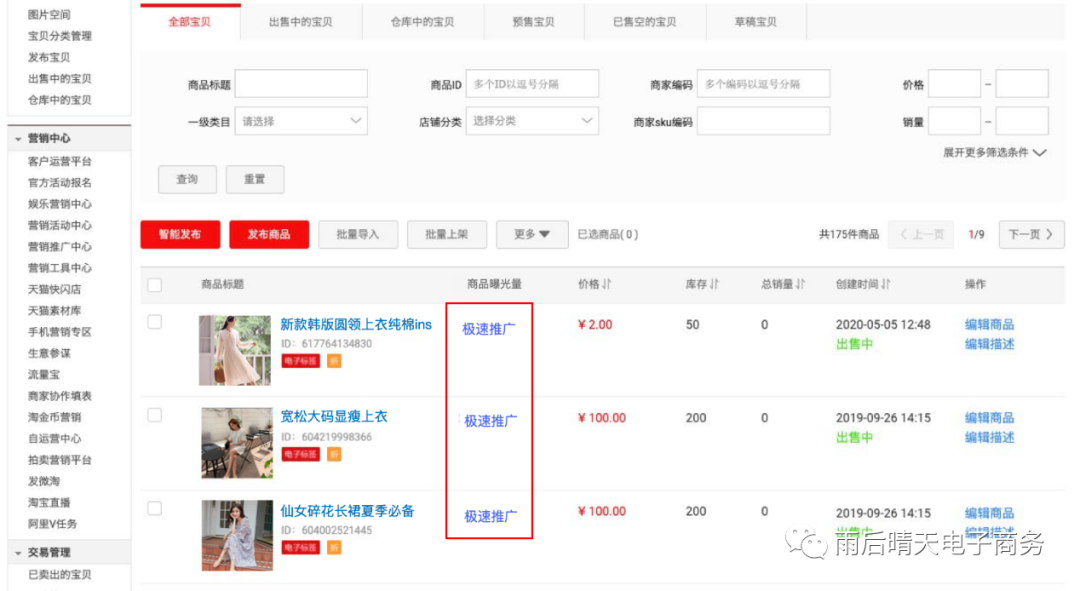The width and height of the screenshot is (1080, 591).
Task: Click 编辑商品 for the ¥2.00 item
Action: pos(990,324)
